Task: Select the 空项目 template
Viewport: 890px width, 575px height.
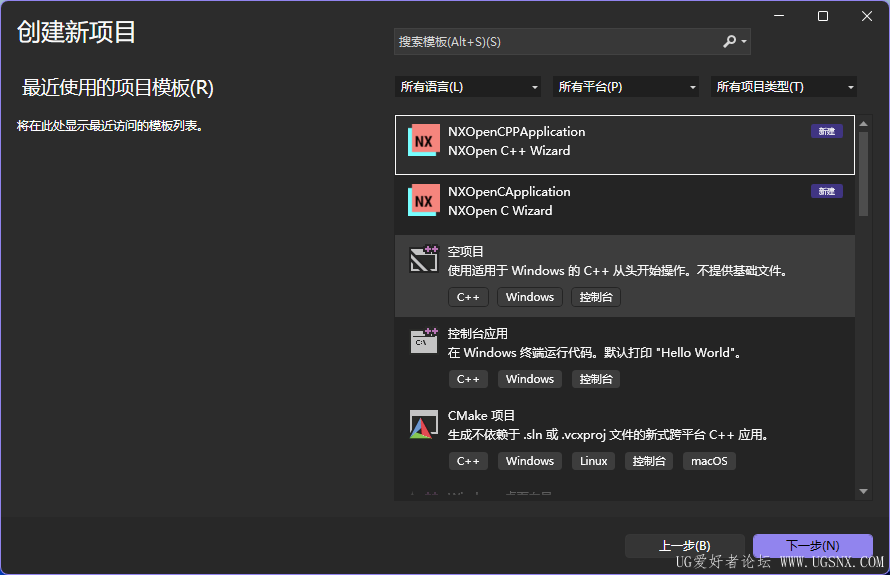Action: pyautogui.click(x=624, y=276)
